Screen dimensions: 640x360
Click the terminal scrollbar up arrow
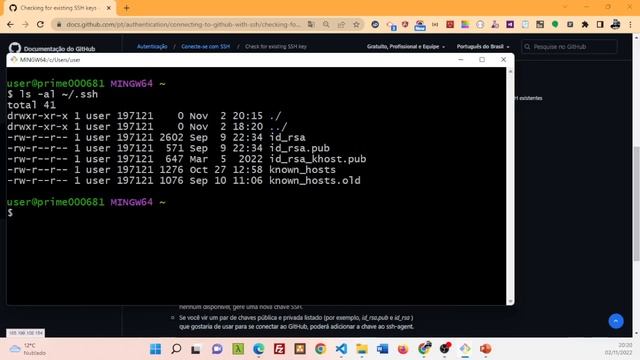[510, 71]
